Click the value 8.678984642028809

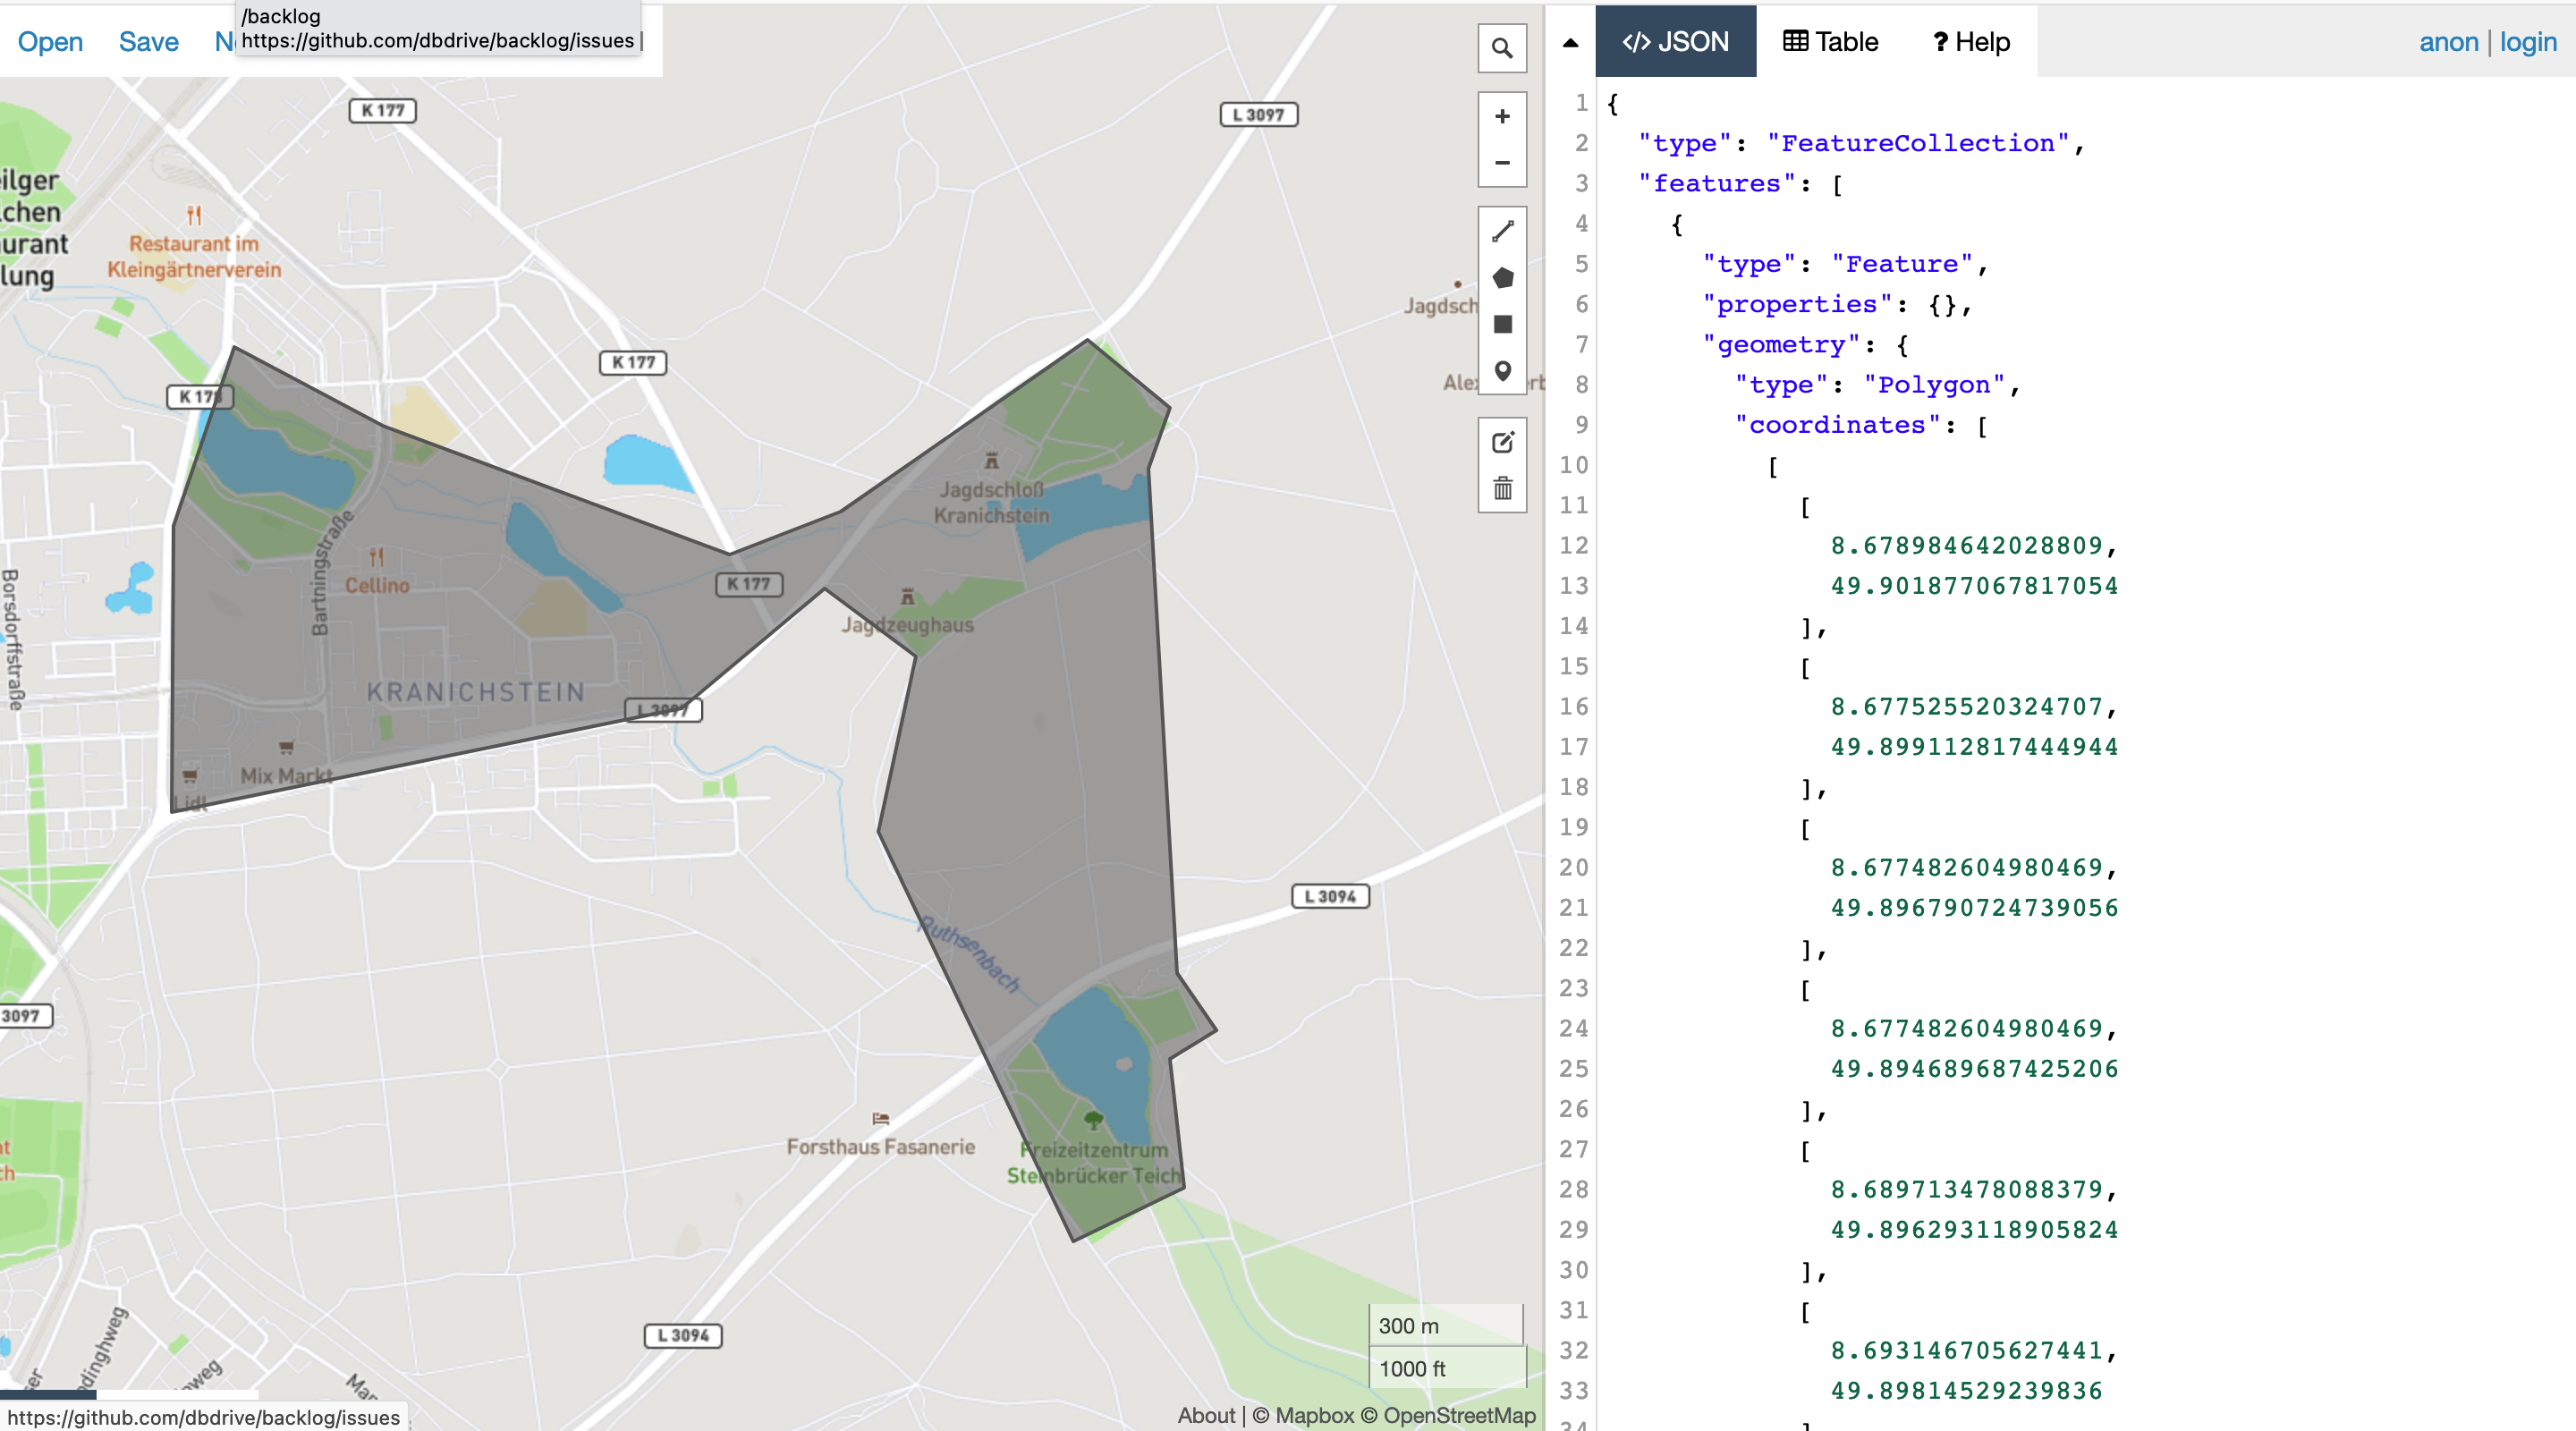click(1967, 545)
